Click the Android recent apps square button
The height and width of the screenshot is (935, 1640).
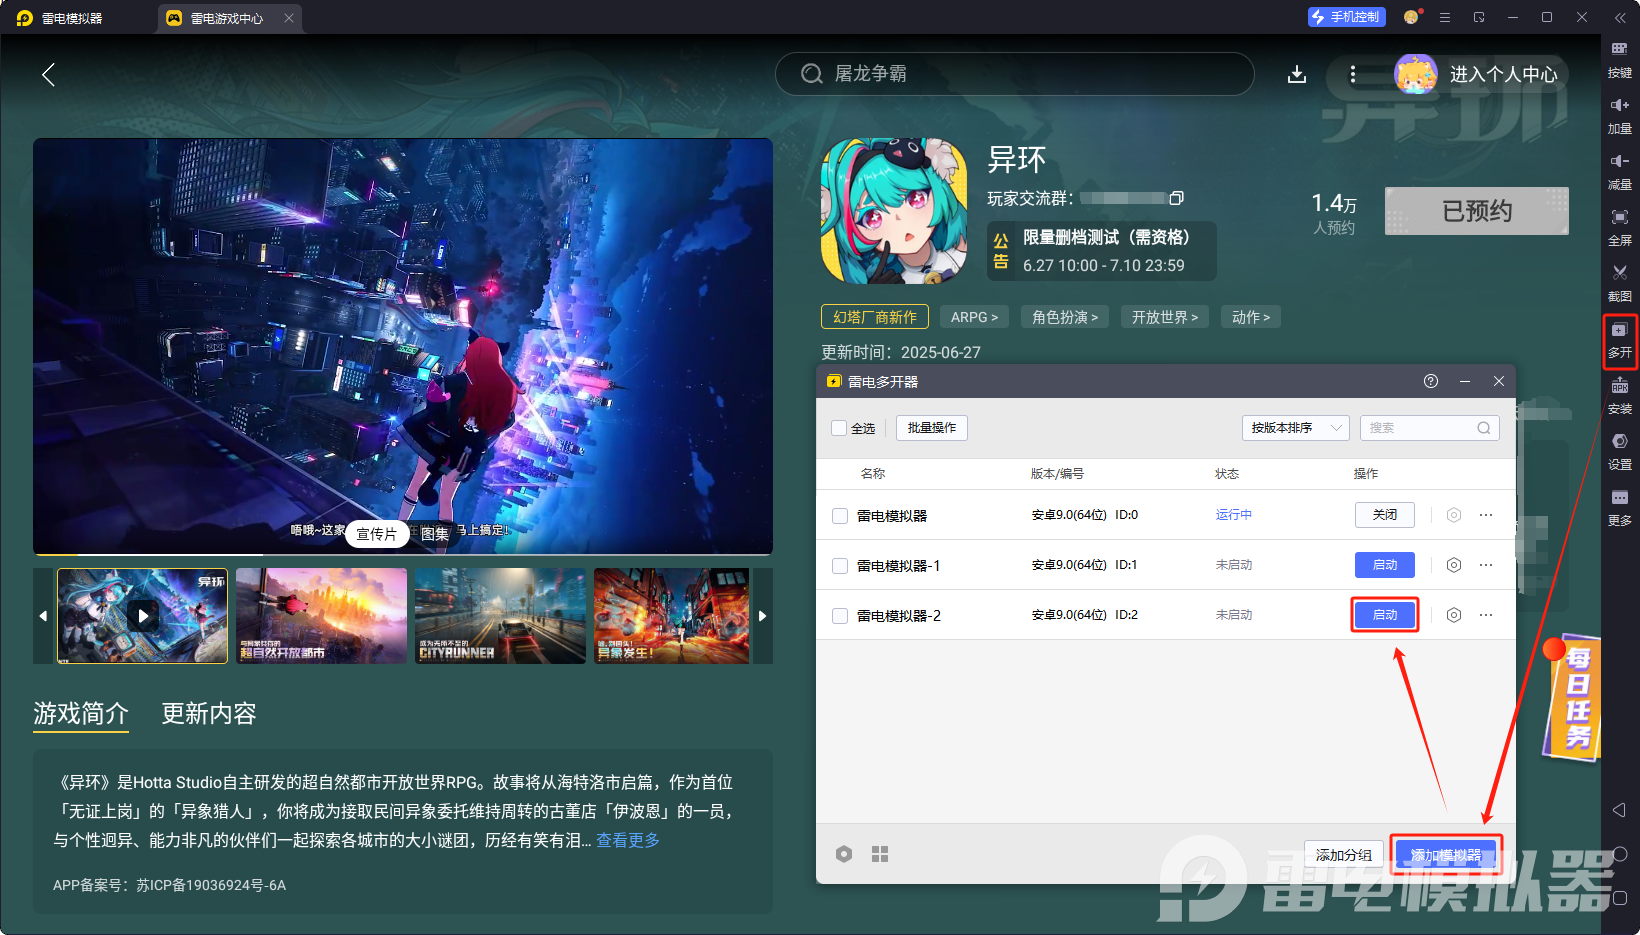coord(1620,898)
